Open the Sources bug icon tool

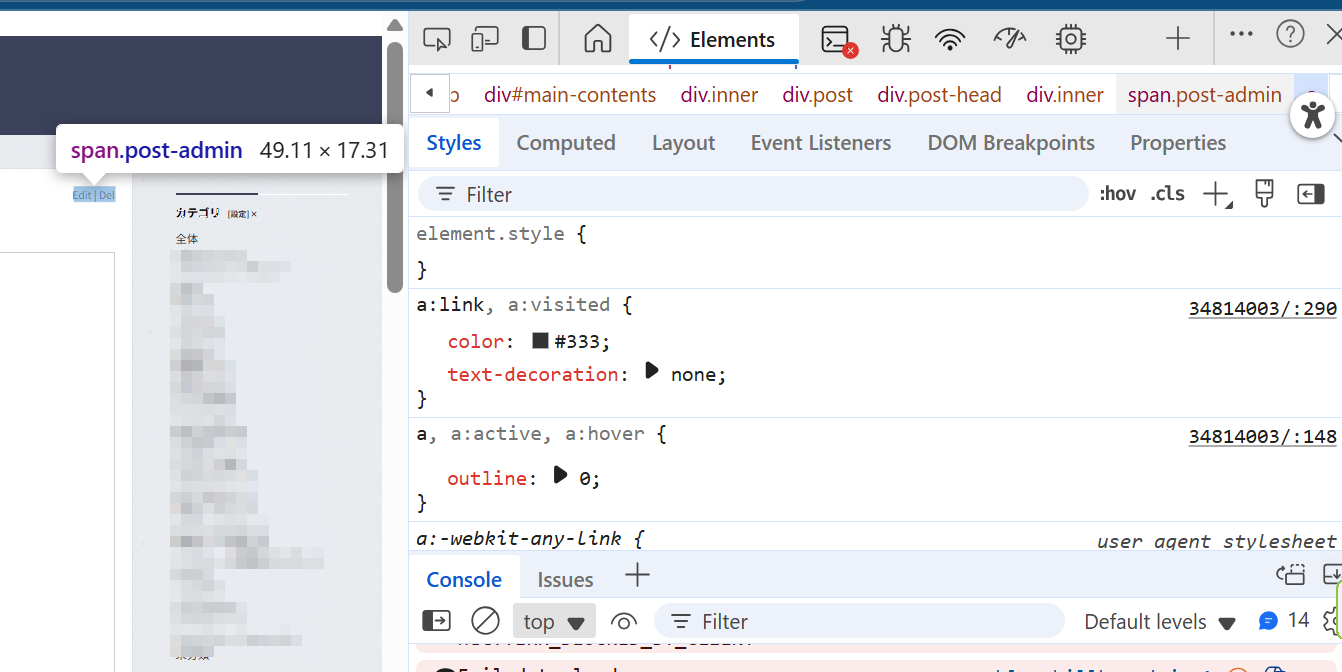click(x=895, y=39)
